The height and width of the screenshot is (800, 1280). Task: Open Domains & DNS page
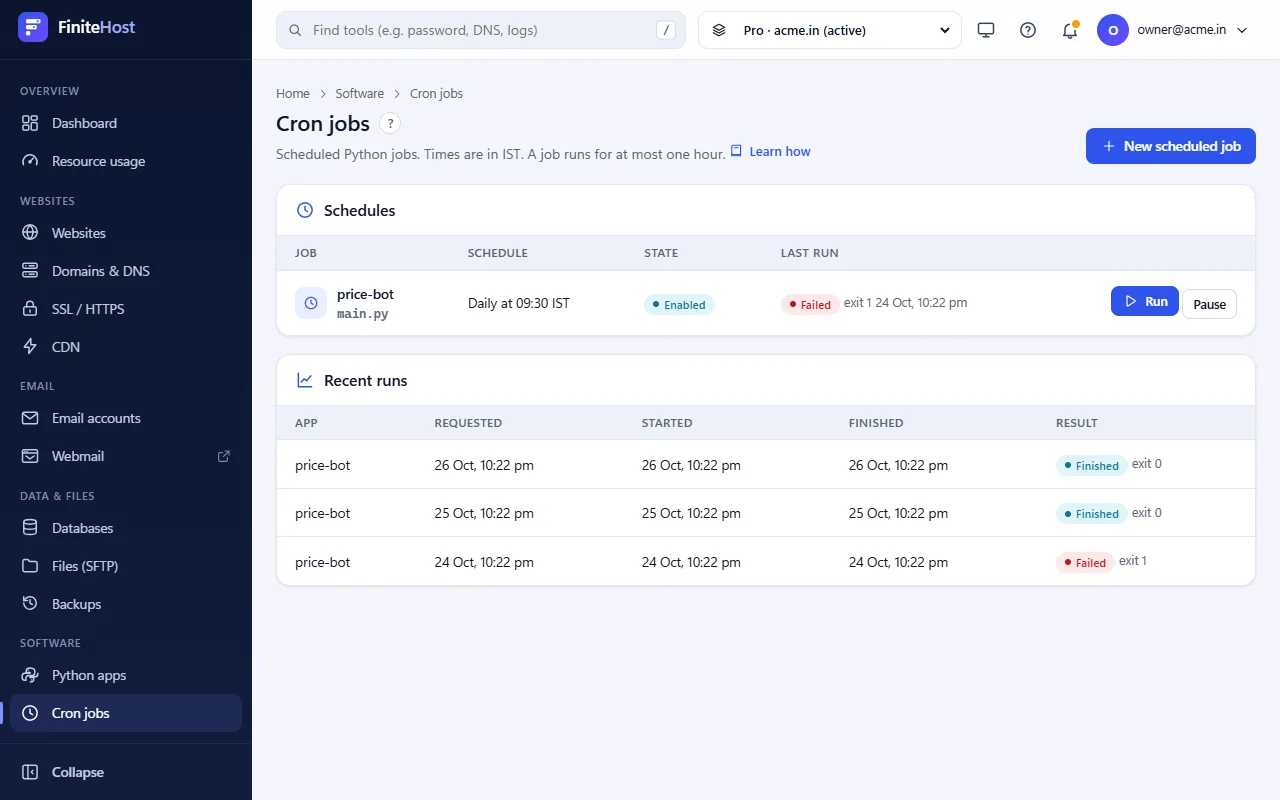pos(126,271)
